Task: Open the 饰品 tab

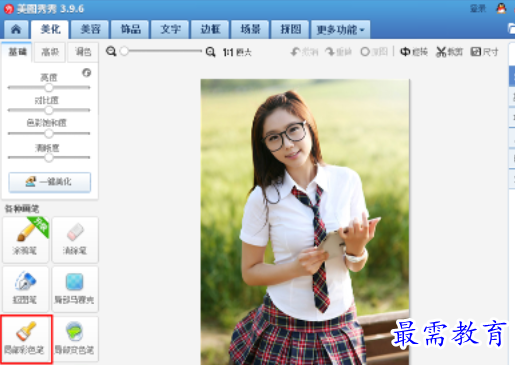Action: pyautogui.click(x=130, y=29)
